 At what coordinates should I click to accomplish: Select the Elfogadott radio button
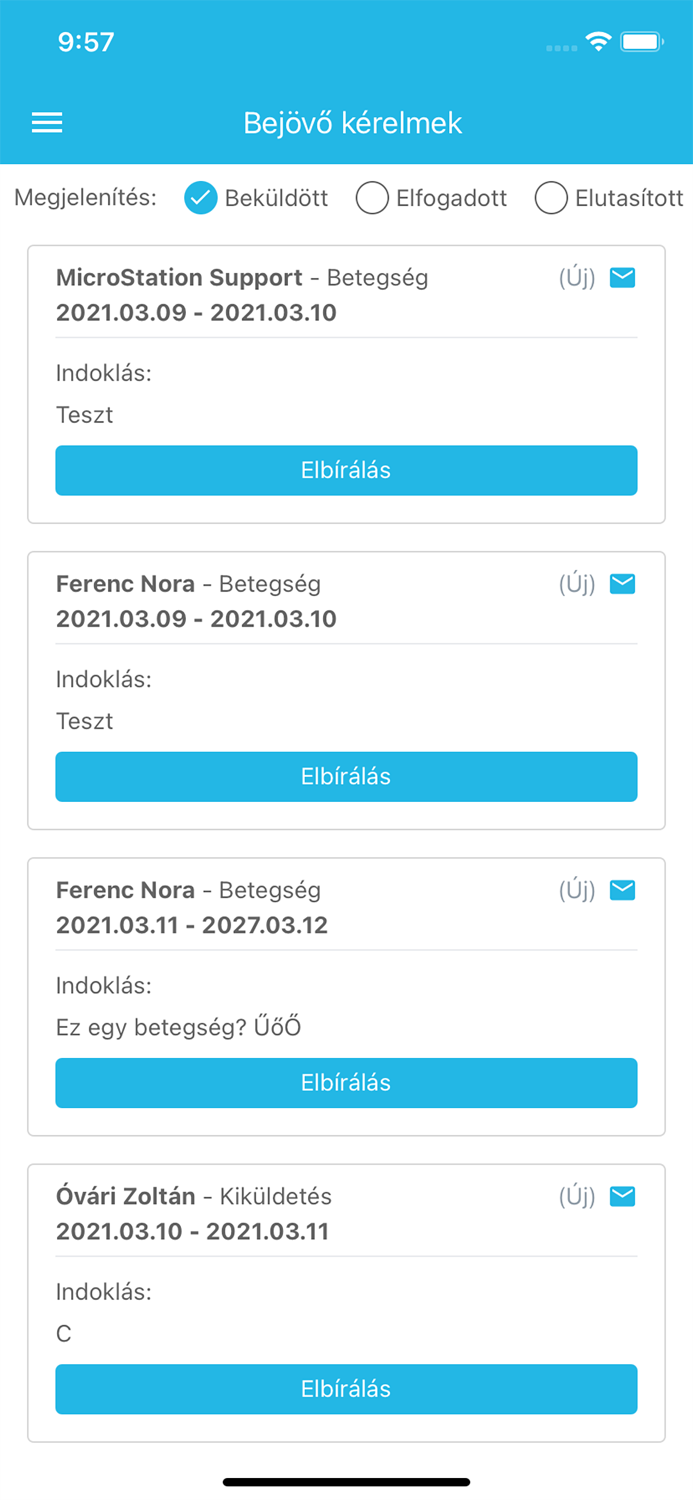(372, 198)
